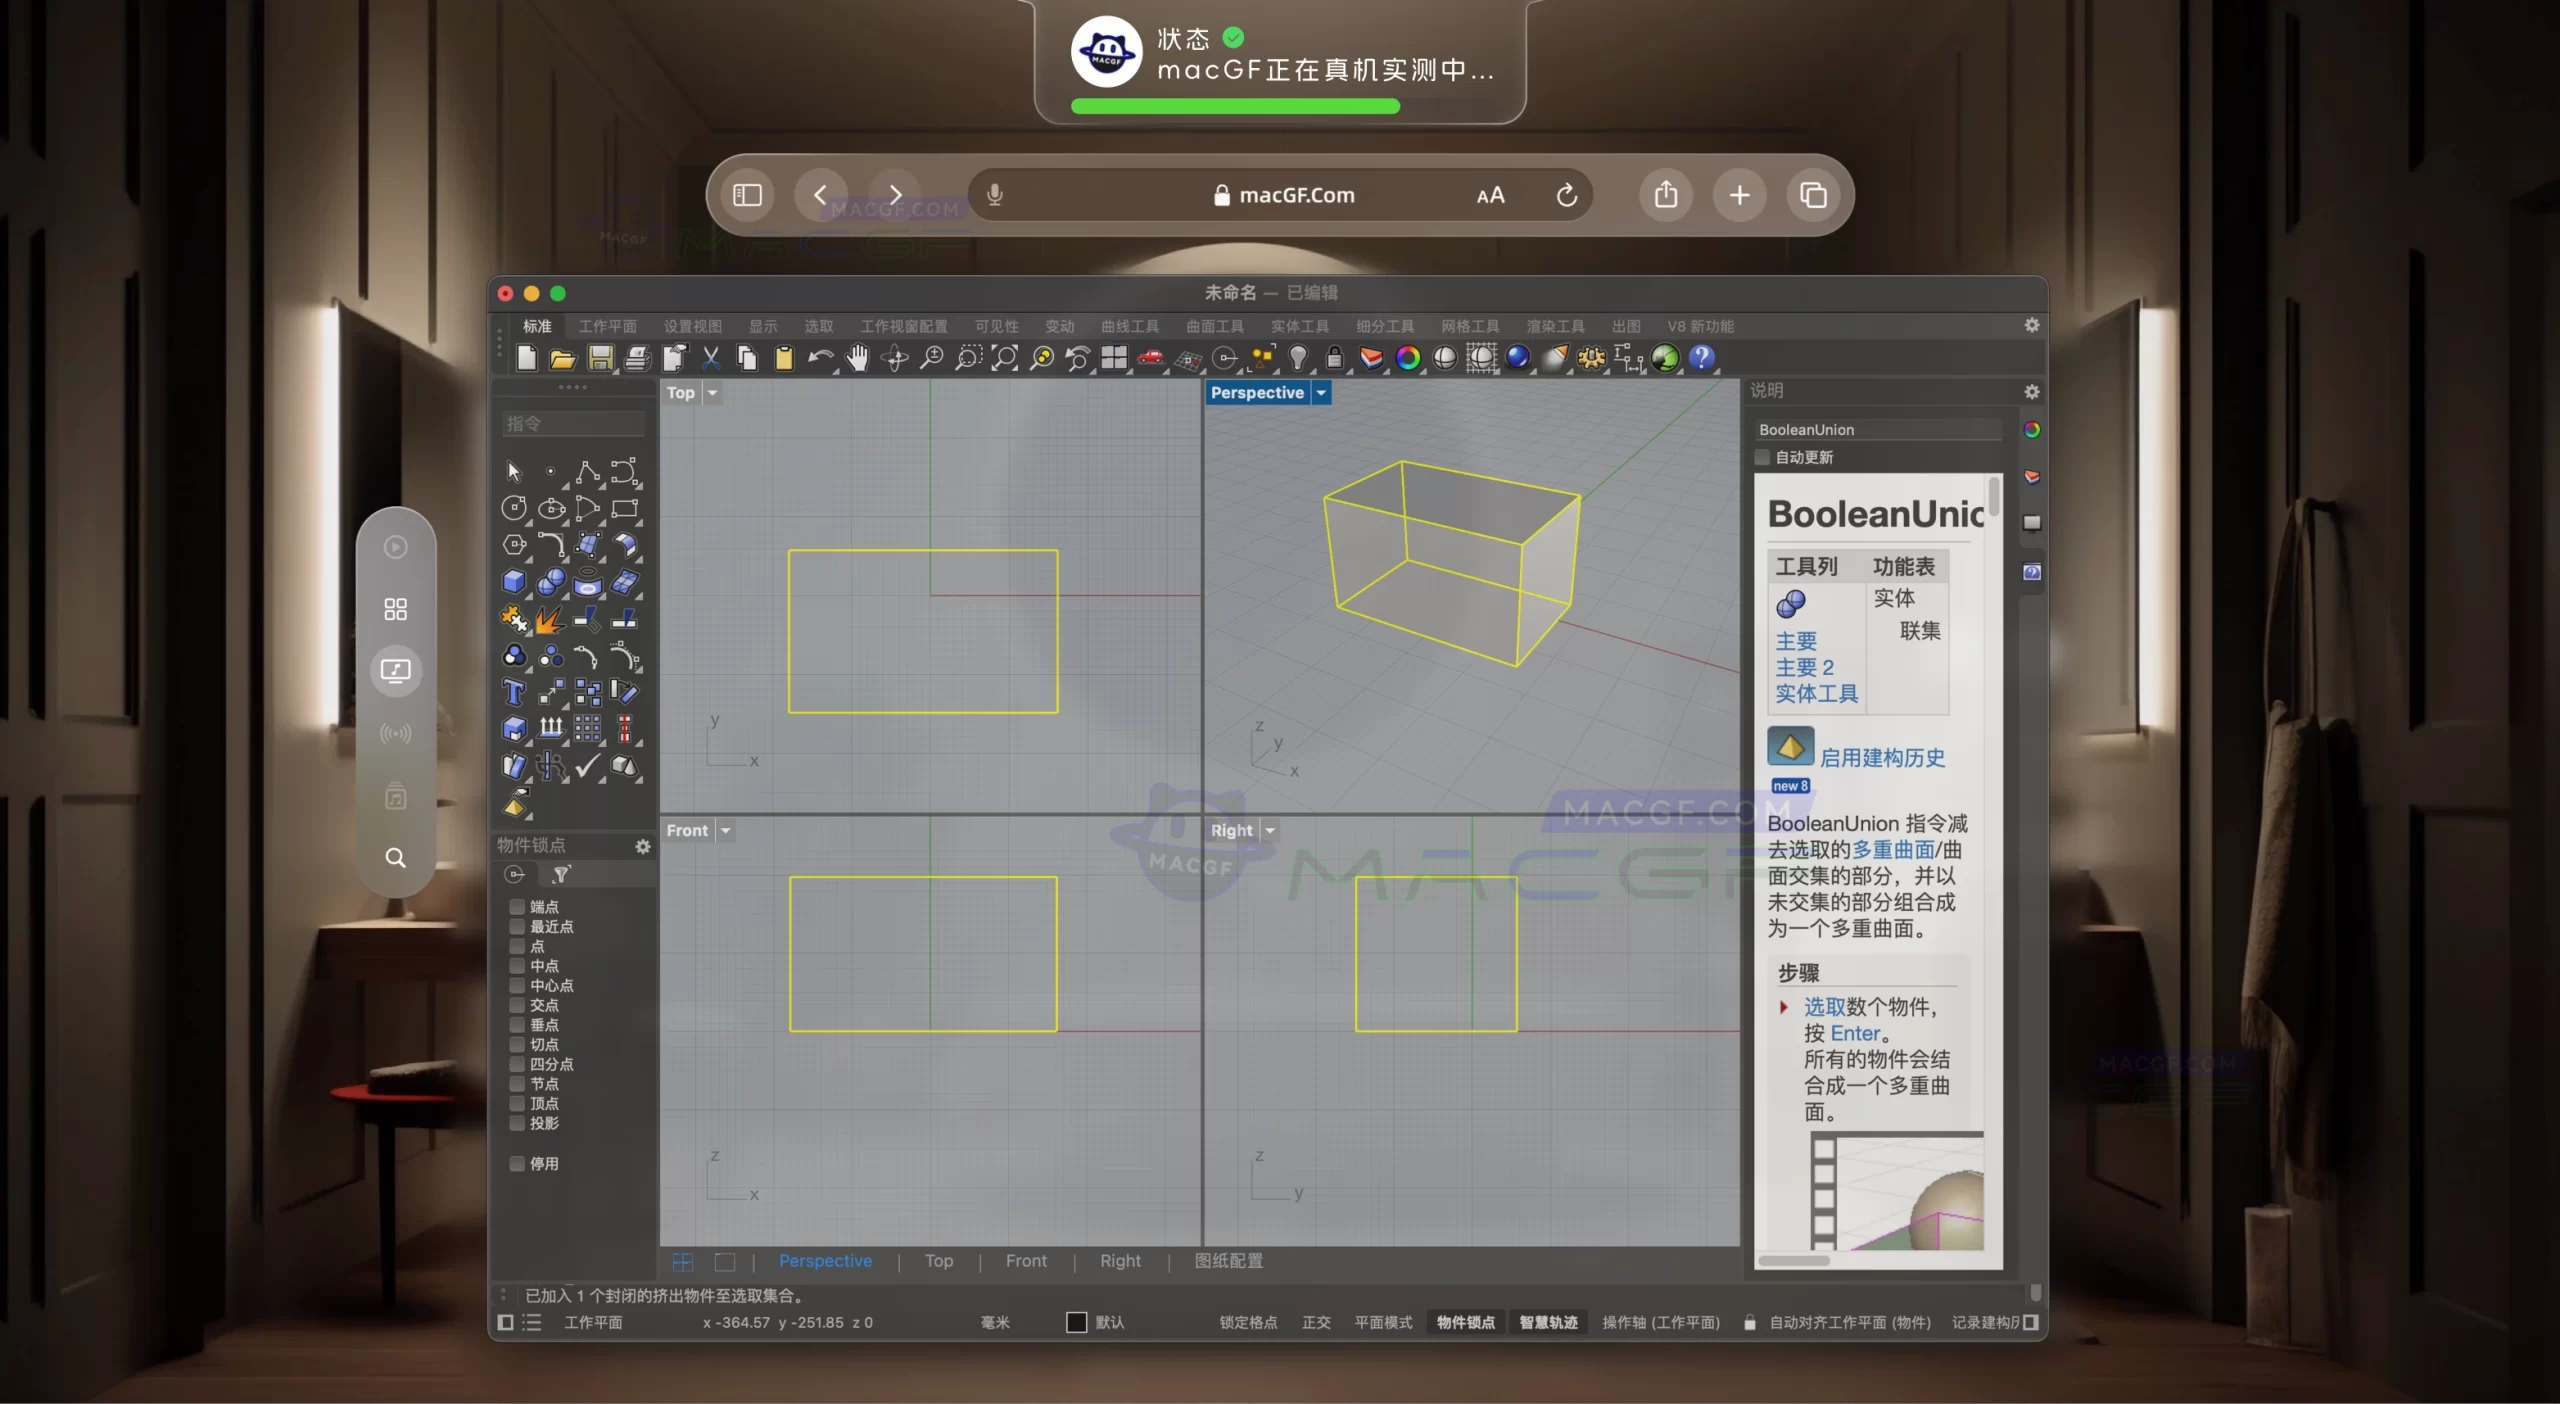The image size is (2560, 1404).
Task: Toggle 正交 mode in status bar
Action: pos(1316,1322)
